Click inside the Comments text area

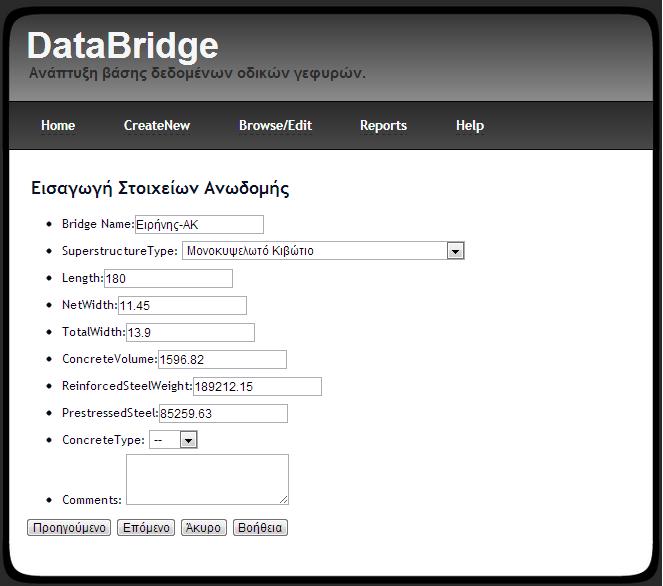click(207, 479)
